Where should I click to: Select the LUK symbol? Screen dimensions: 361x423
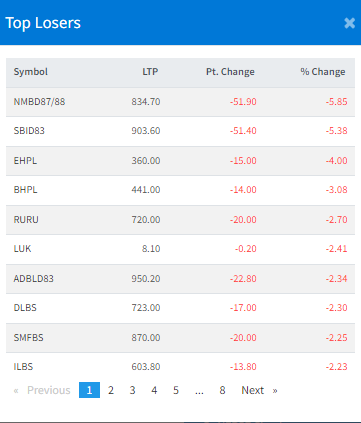pos(22,249)
